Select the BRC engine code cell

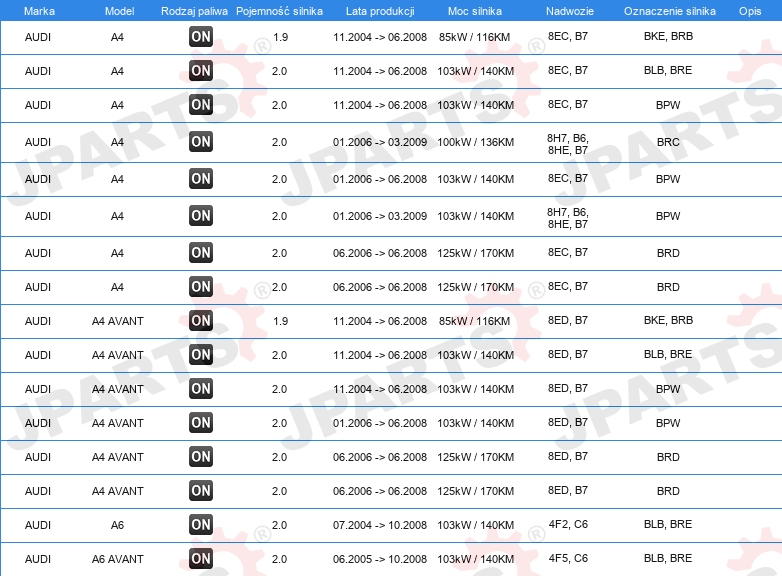668,142
